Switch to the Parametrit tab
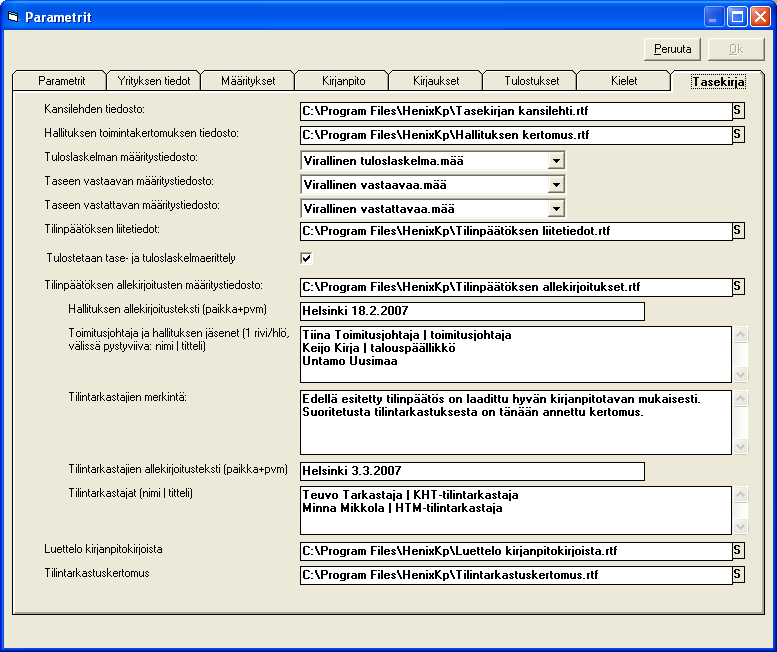The height and width of the screenshot is (652, 777). (61, 81)
